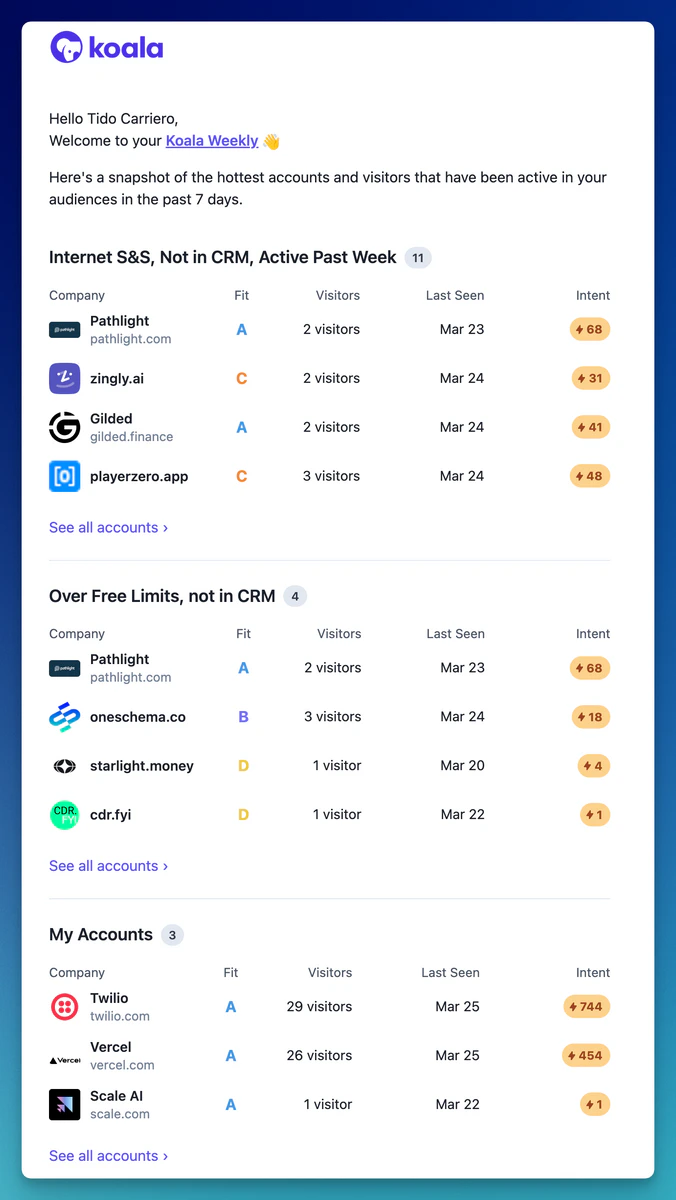Viewport: 676px width, 1200px height.
Task: Click the Internet S&S, Not in CRM heading
Action: (223, 257)
